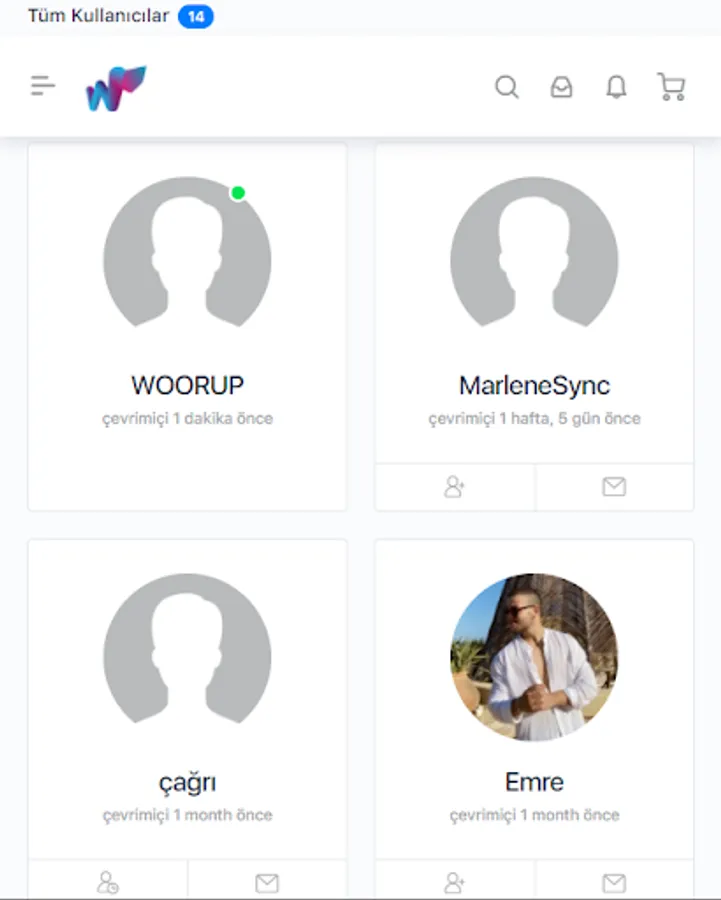Open the search magnifier icon
721x900 pixels.
[x=507, y=87]
